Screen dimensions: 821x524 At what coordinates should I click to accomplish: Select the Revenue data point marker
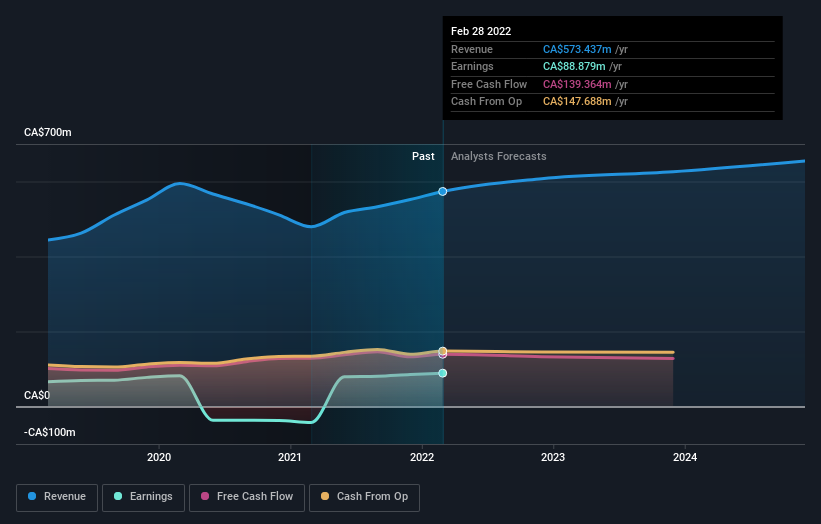[442, 192]
